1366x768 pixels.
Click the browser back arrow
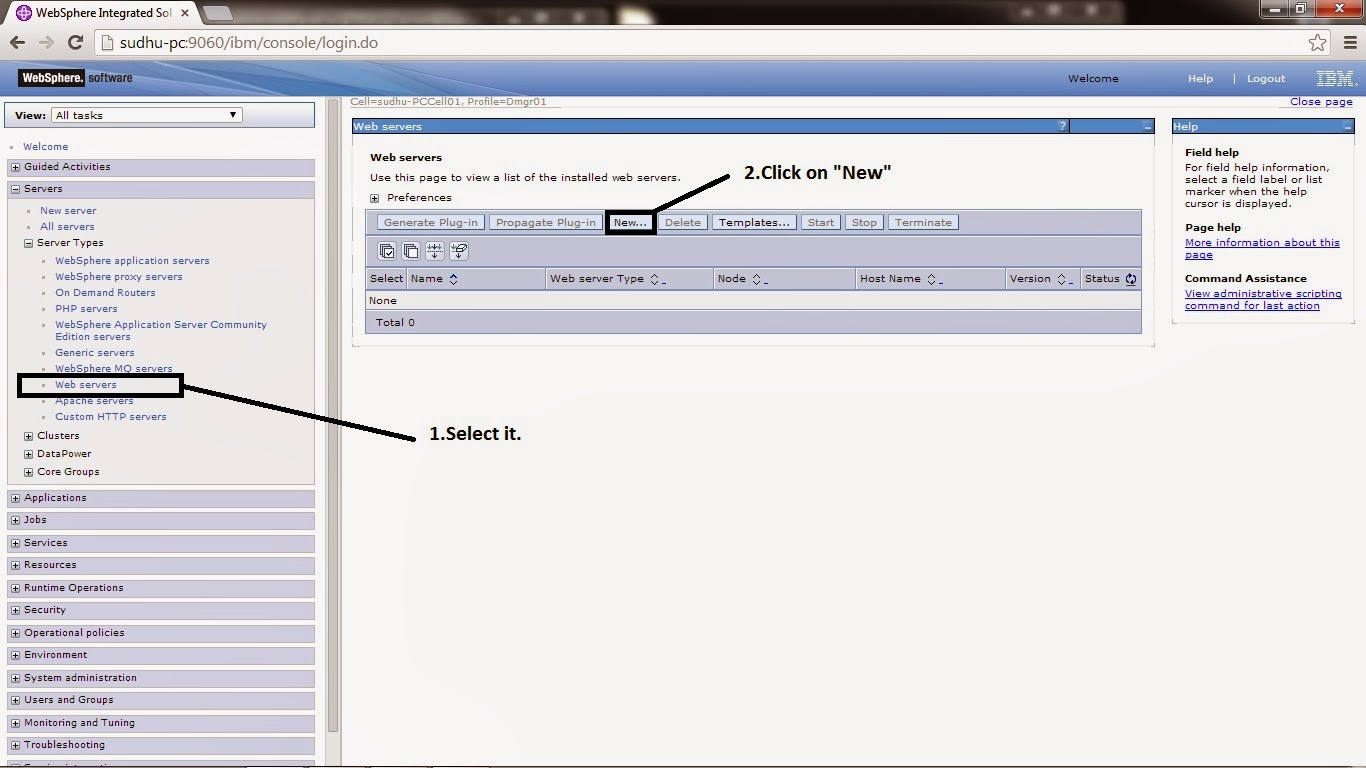pos(17,42)
